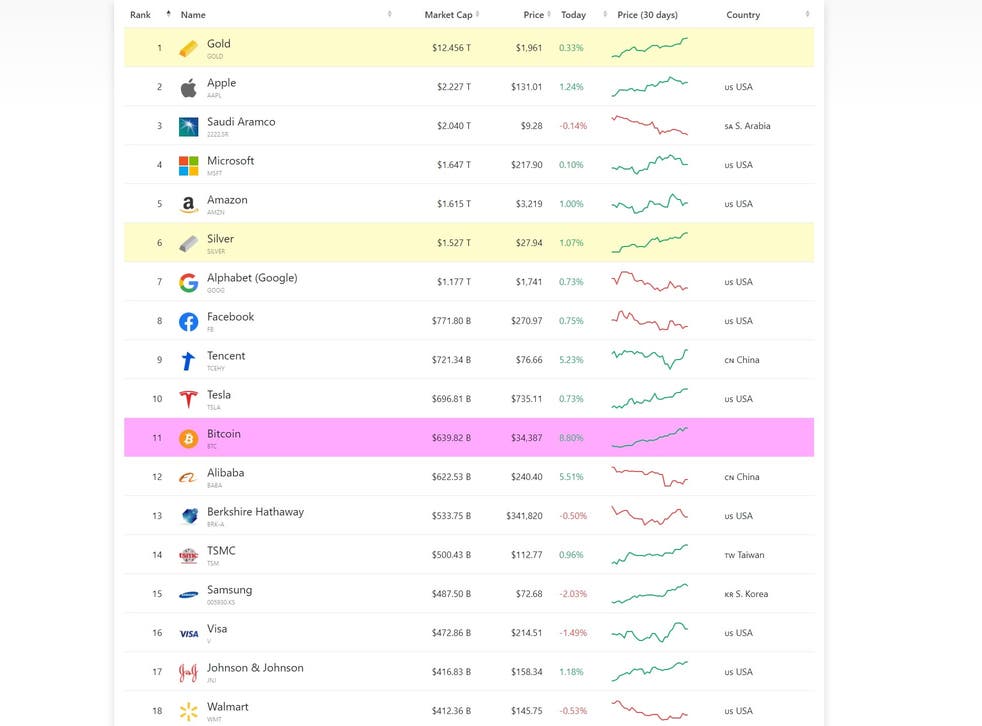Click Bitcoin's price $34,387

coord(527,437)
